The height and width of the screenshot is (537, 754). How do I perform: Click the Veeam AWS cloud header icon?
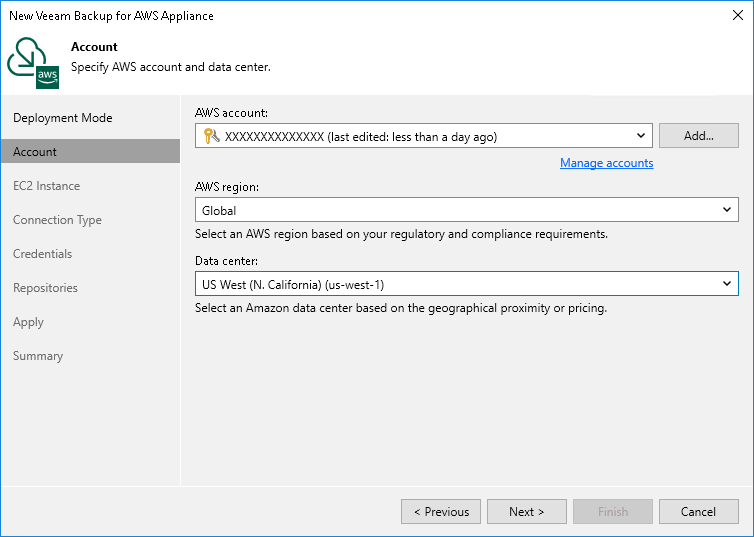pos(33,64)
